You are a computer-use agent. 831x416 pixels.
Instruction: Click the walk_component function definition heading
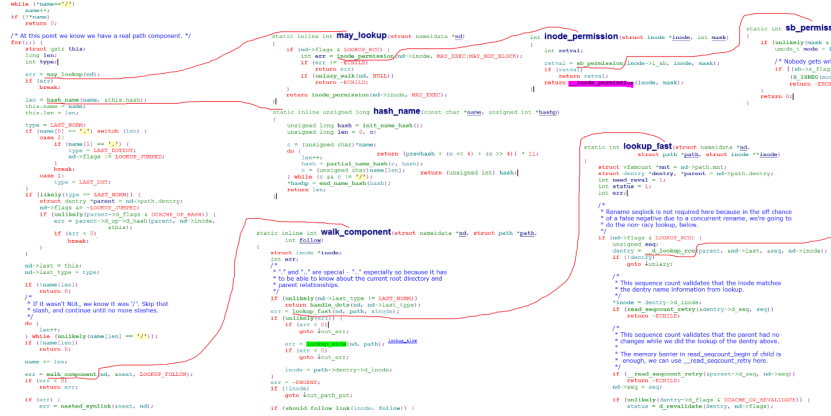coord(356,232)
